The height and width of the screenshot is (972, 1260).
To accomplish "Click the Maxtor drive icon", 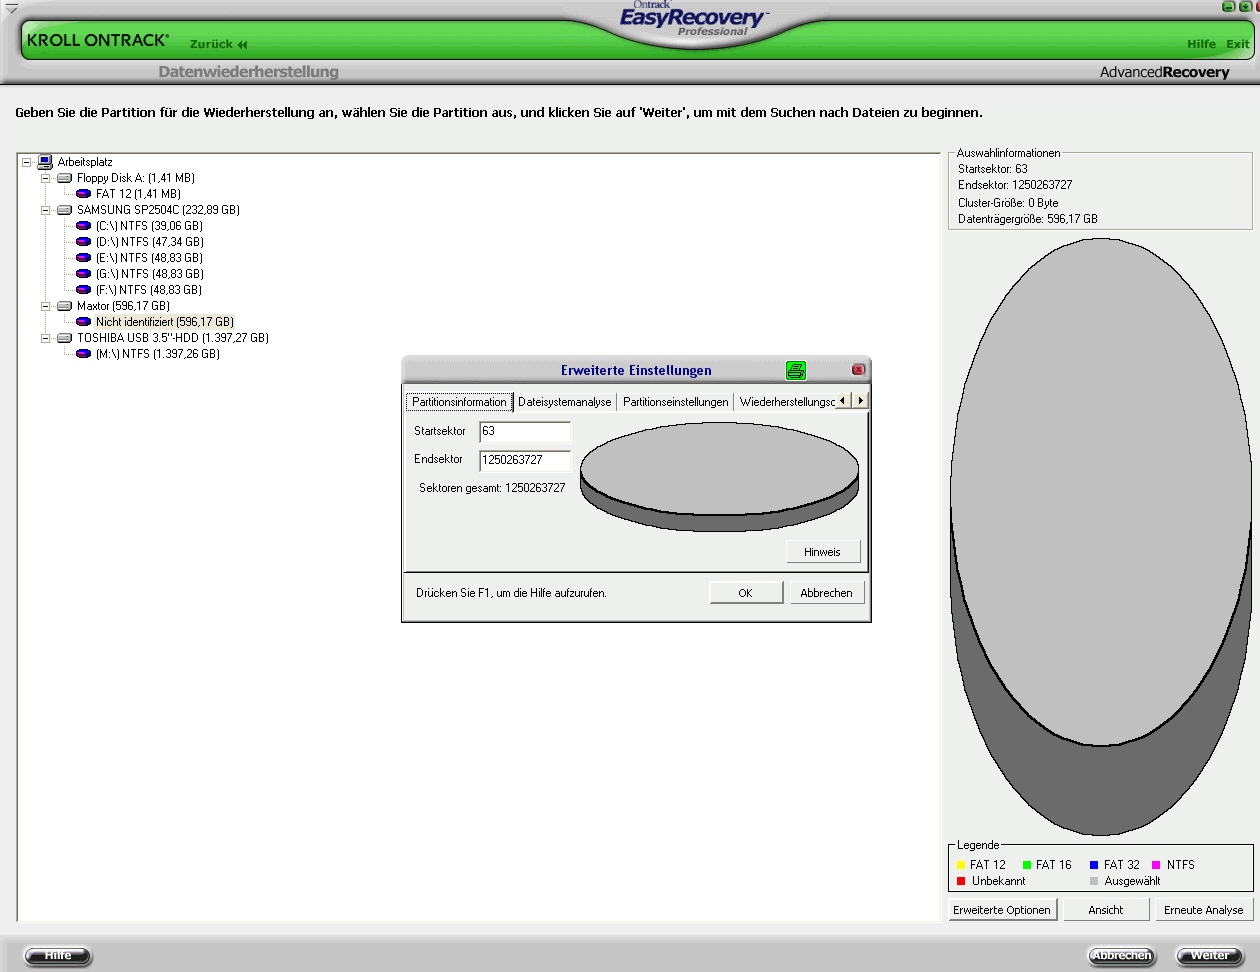I will tap(65, 306).
